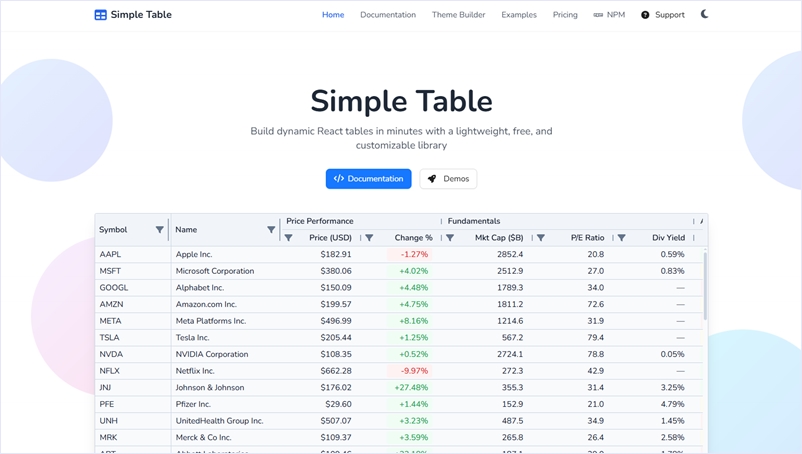Open the P/E Ratio filter
The height and width of the screenshot is (454, 802).
click(x=541, y=238)
